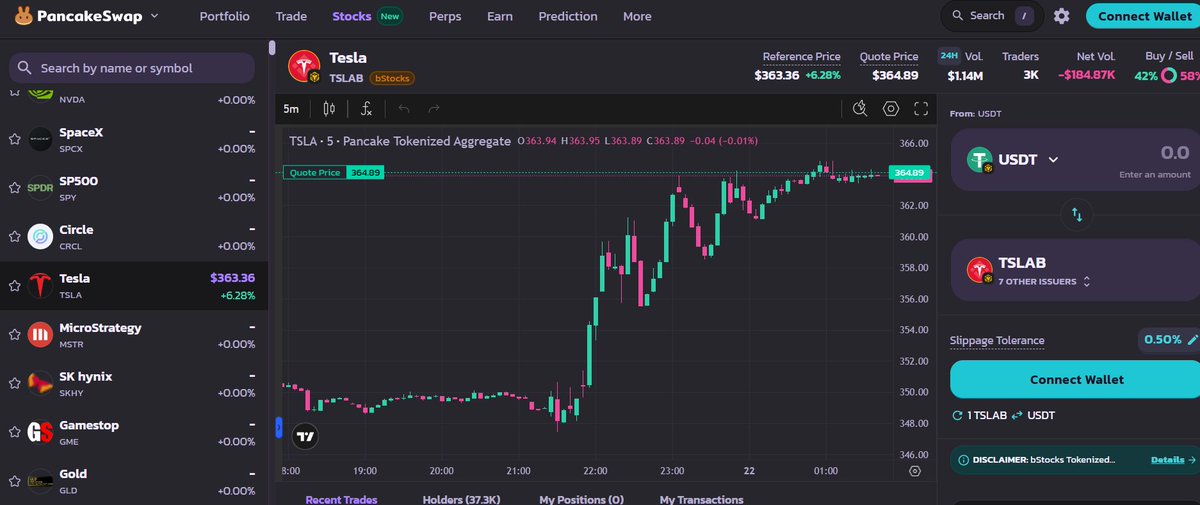Image resolution: width=1200 pixels, height=505 pixels.
Task: Select SP500 SPDR logo in list
Action: [x=40, y=188]
